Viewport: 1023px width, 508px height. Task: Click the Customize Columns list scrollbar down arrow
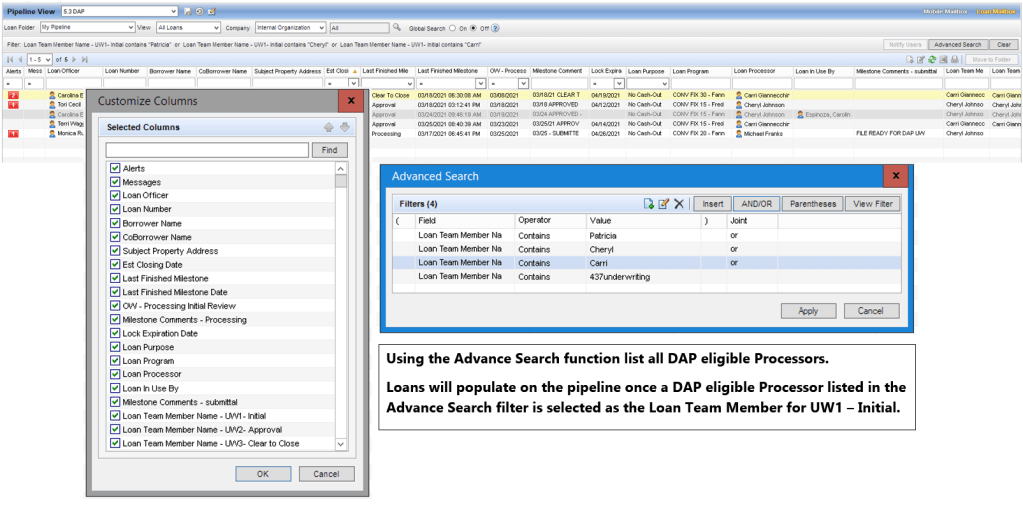click(x=341, y=444)
